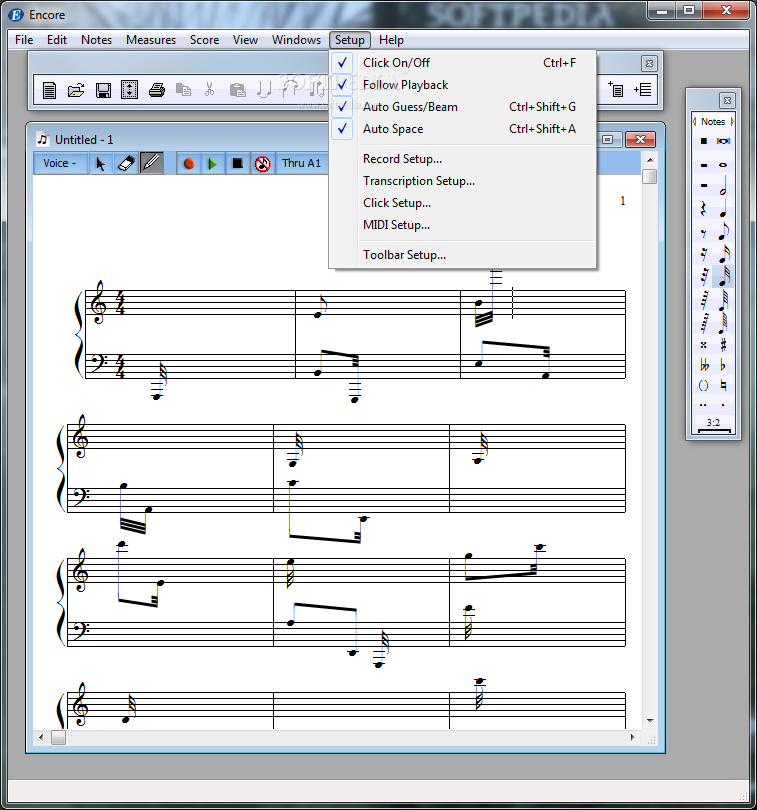This screenshot has height=810, width=757.
Task: Click the vertical scrollbar down arrow
Action: coord(650,721)
